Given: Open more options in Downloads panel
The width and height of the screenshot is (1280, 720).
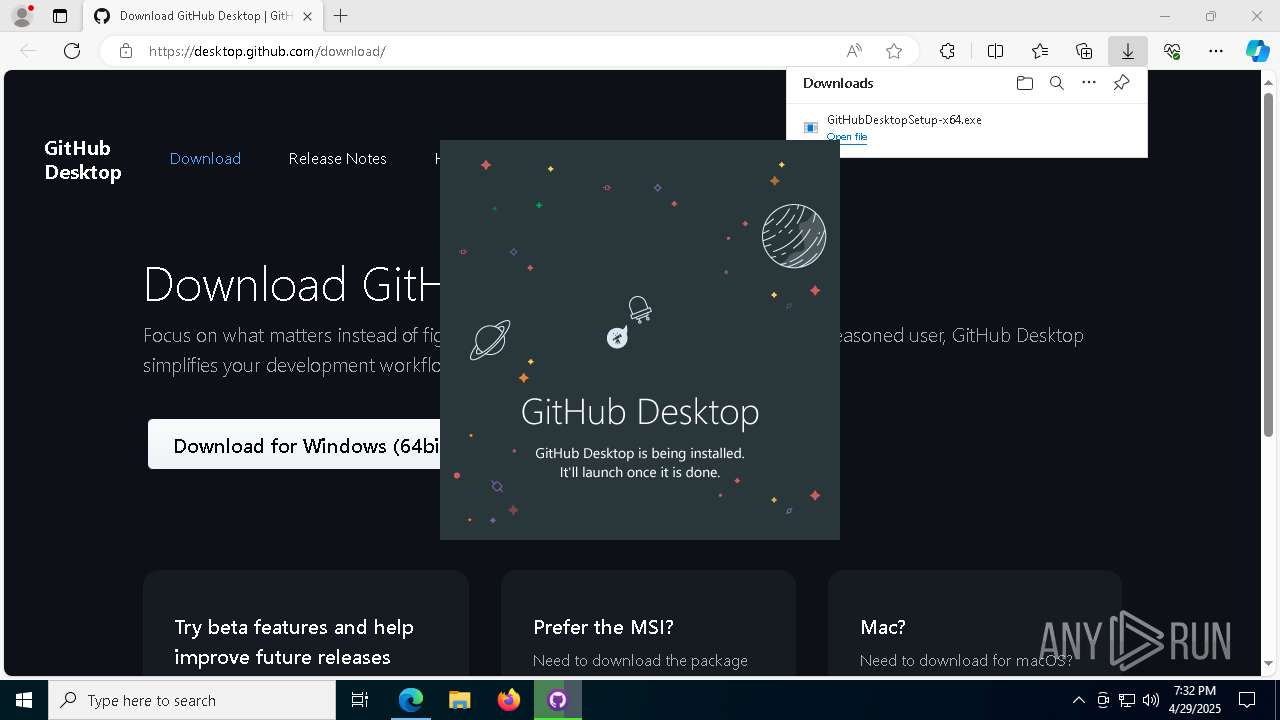Looking at the screenshot, I should click(x=1089, y=83).
